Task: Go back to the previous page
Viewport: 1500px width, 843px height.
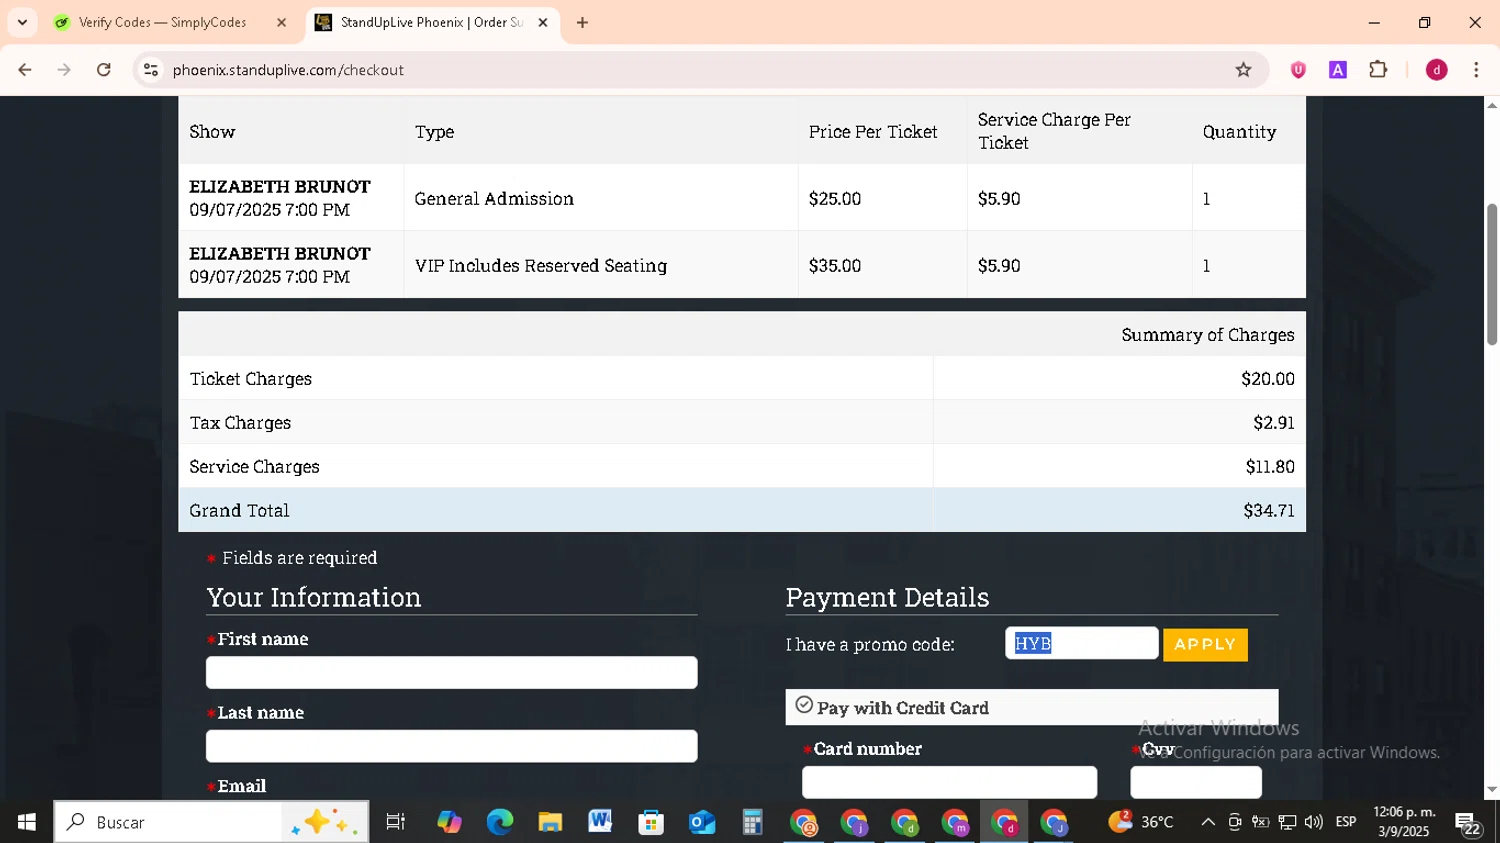Action: pyautogui.click(x=25, y=70)
